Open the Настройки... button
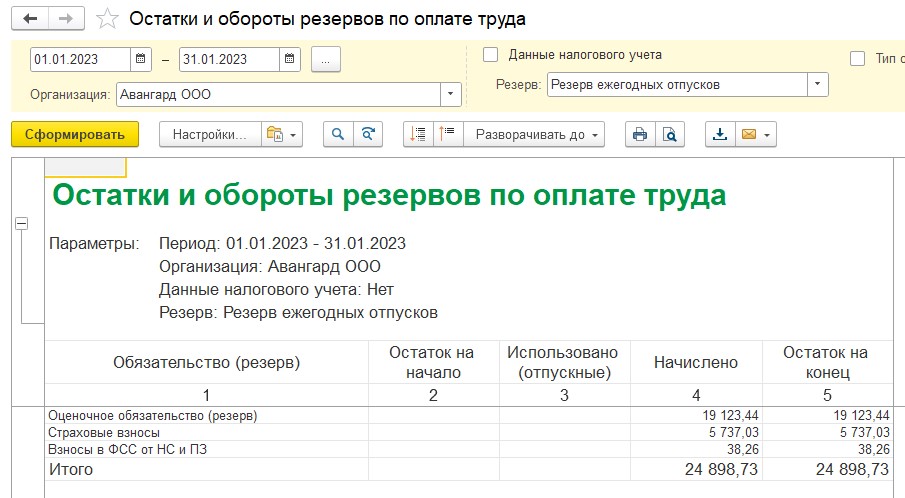905x498 pixels. (x=210, y=134)
